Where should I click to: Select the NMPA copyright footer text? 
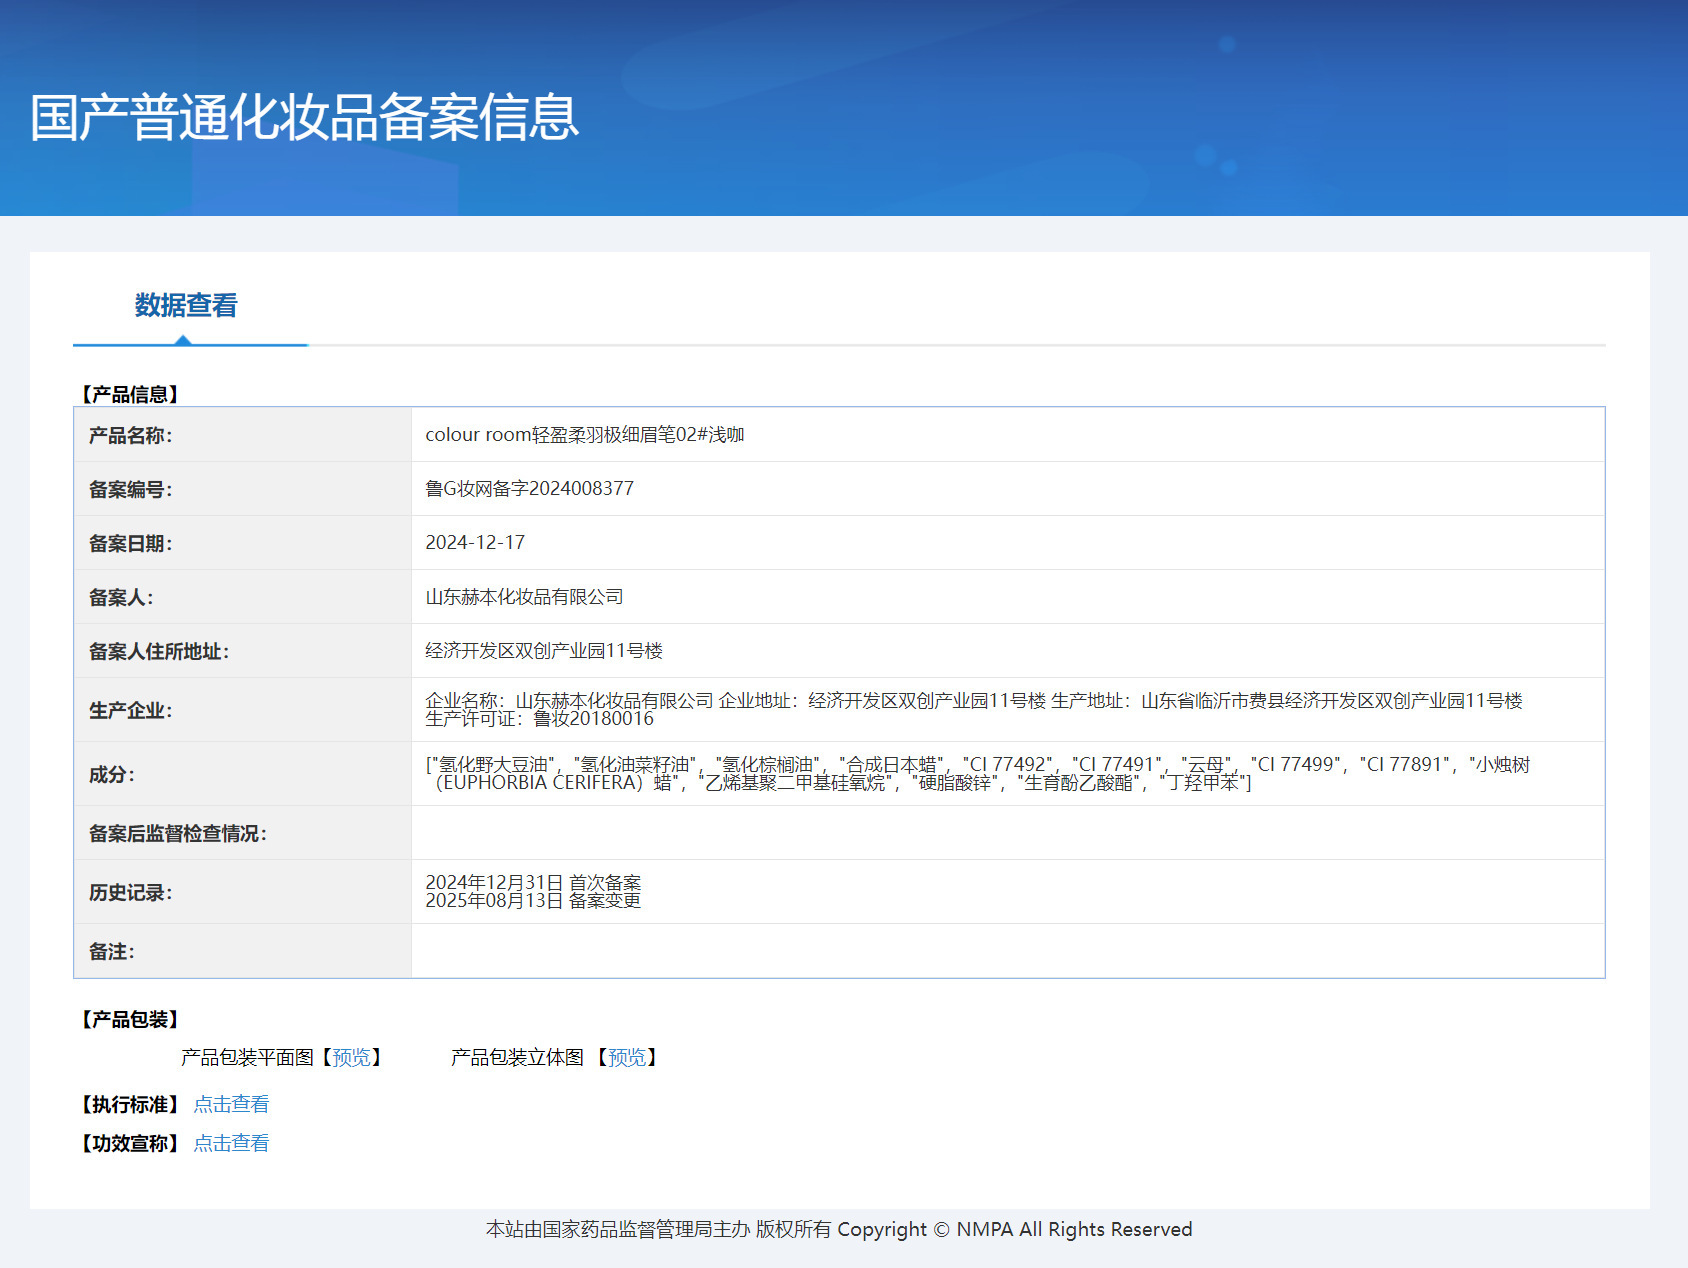pos(839,1229)
